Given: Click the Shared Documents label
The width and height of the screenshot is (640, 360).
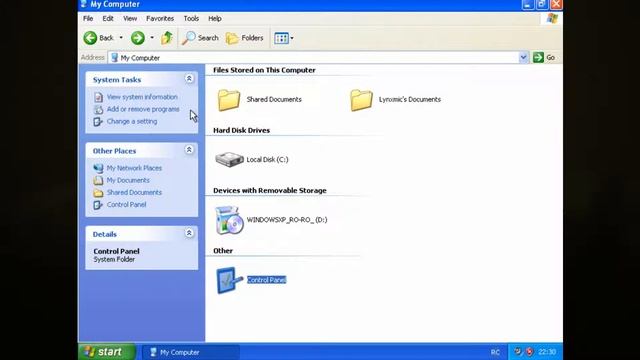Looking at the screenshot, I should (x=274, y=99).
